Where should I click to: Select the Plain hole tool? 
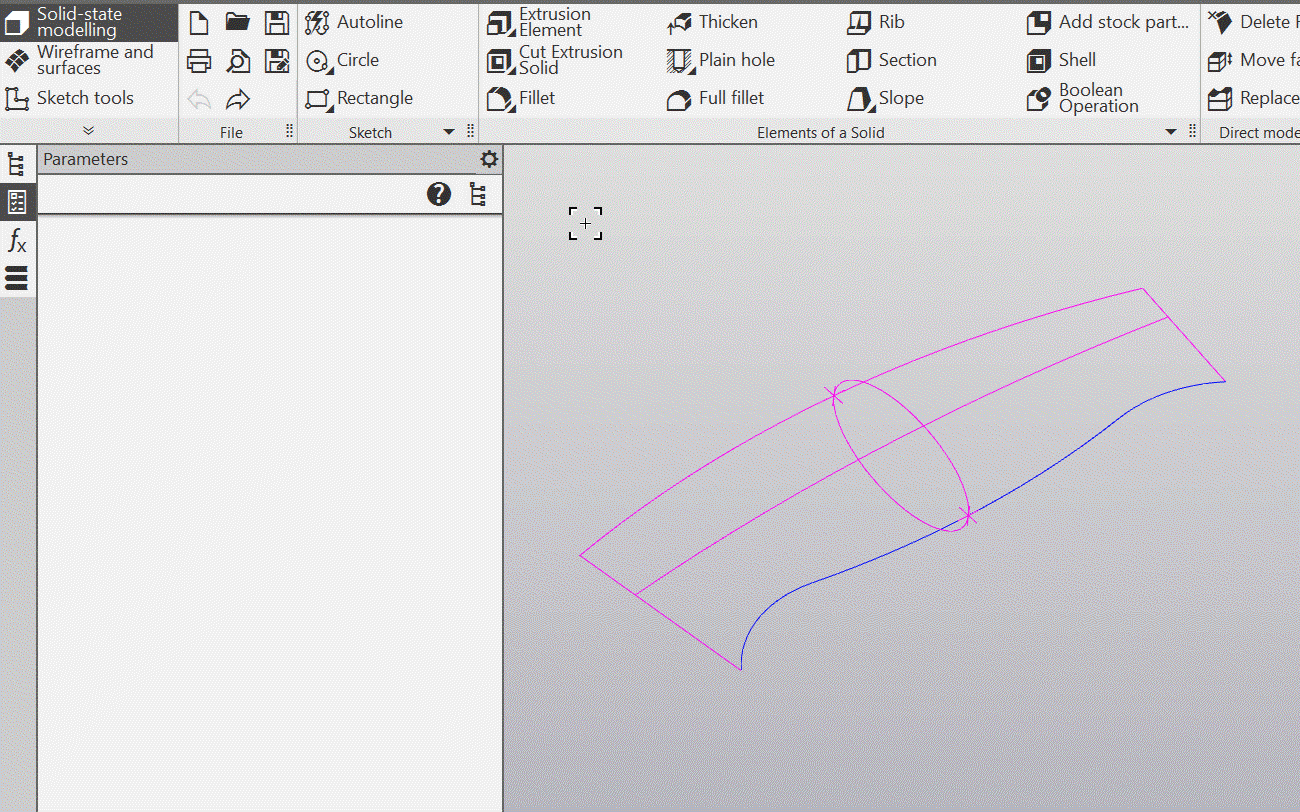pyautogui.click(x=722, y=60)
